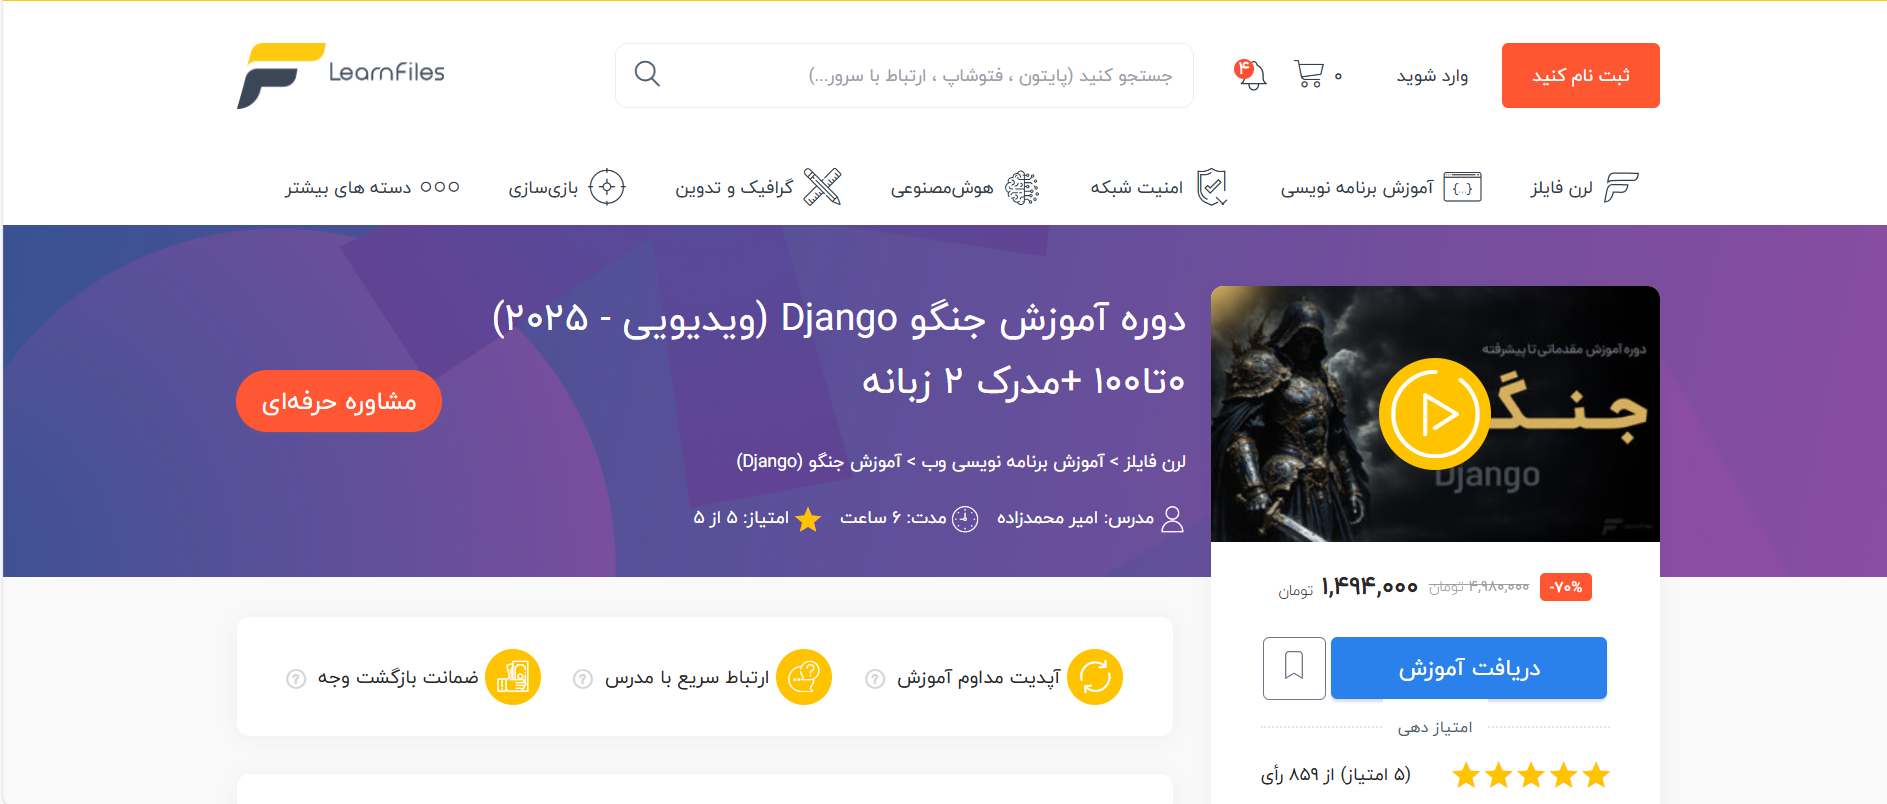Click the دریافت آموزش purchase button
Image resolution: width=1887 pixels, height=804 pixels.
pos(1469,668)
